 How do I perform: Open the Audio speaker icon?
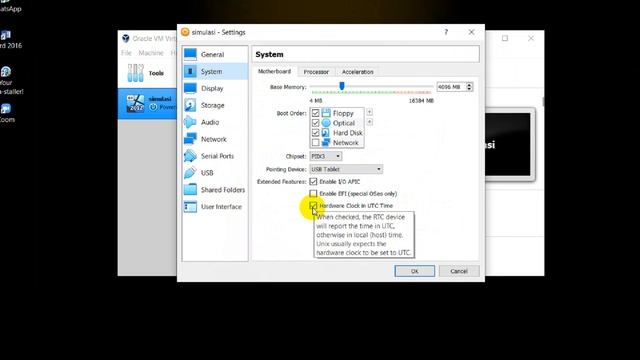pos(190,122)
